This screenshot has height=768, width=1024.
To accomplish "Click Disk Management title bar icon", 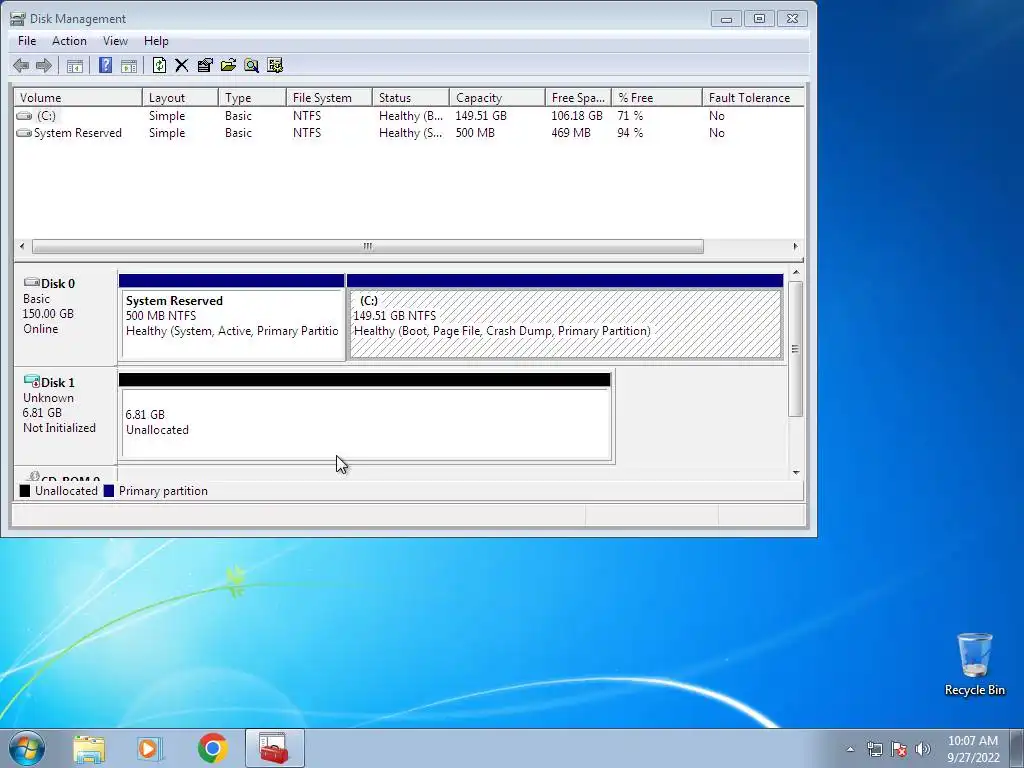I will [x=18, y=19].
